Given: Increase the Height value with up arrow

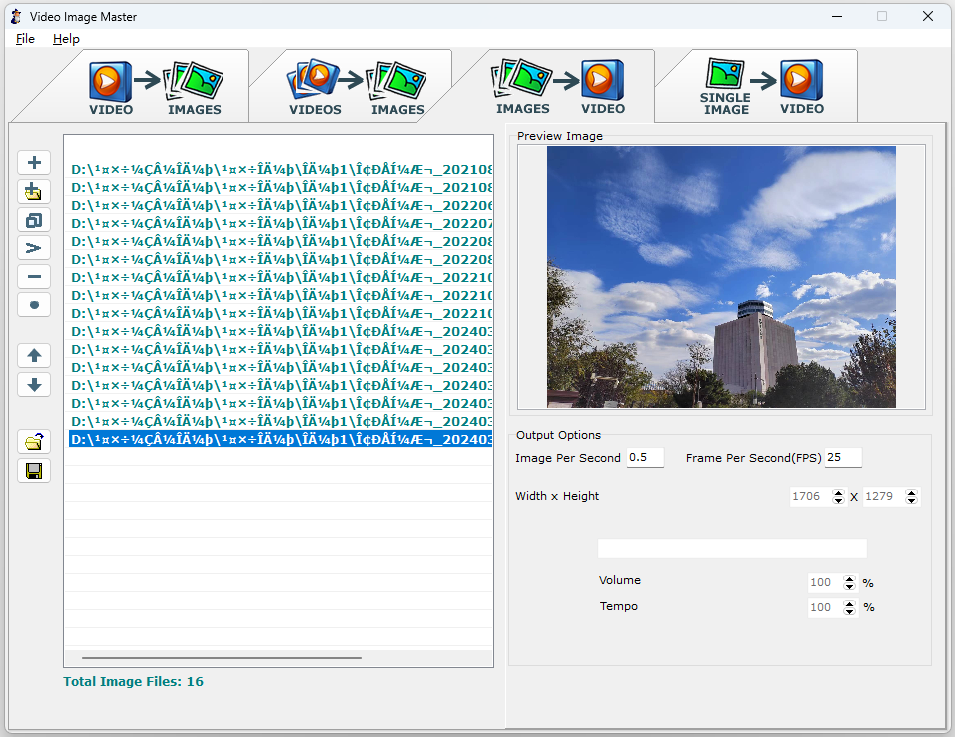Looking at the screenshot, I should point(911,493).
